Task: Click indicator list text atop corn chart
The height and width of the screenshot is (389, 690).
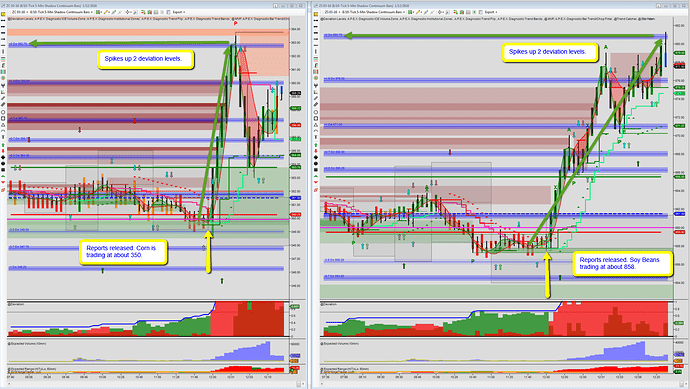Action: [149, 19]
